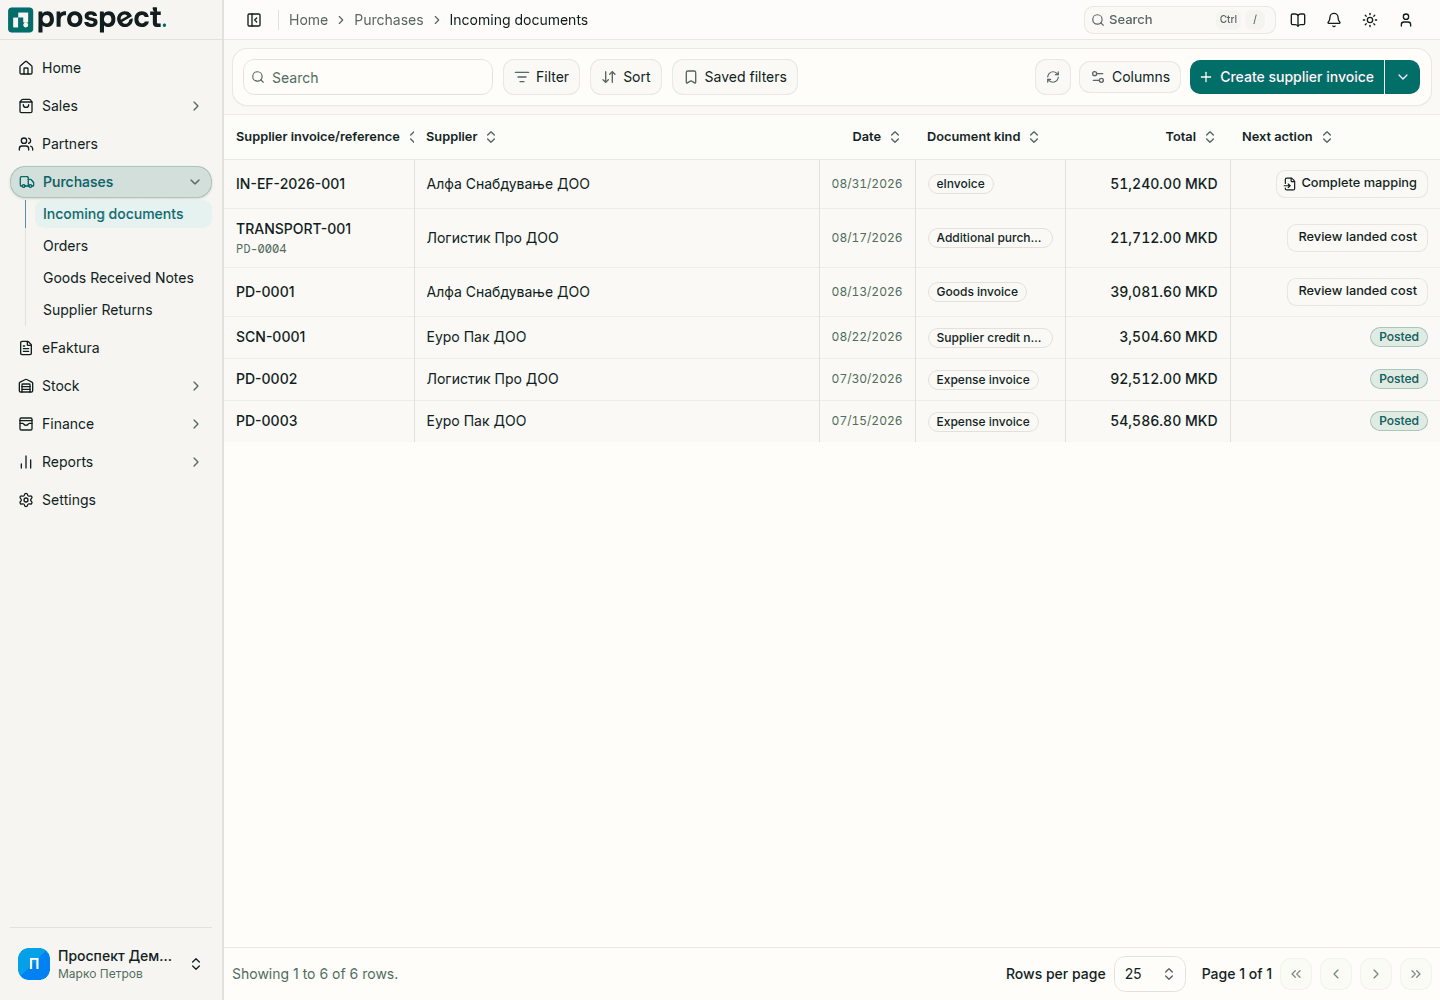This screenshot has height=1000, width=1440.
Task: Open company switcher Проспект Дем...
Action: coord(111,964)
